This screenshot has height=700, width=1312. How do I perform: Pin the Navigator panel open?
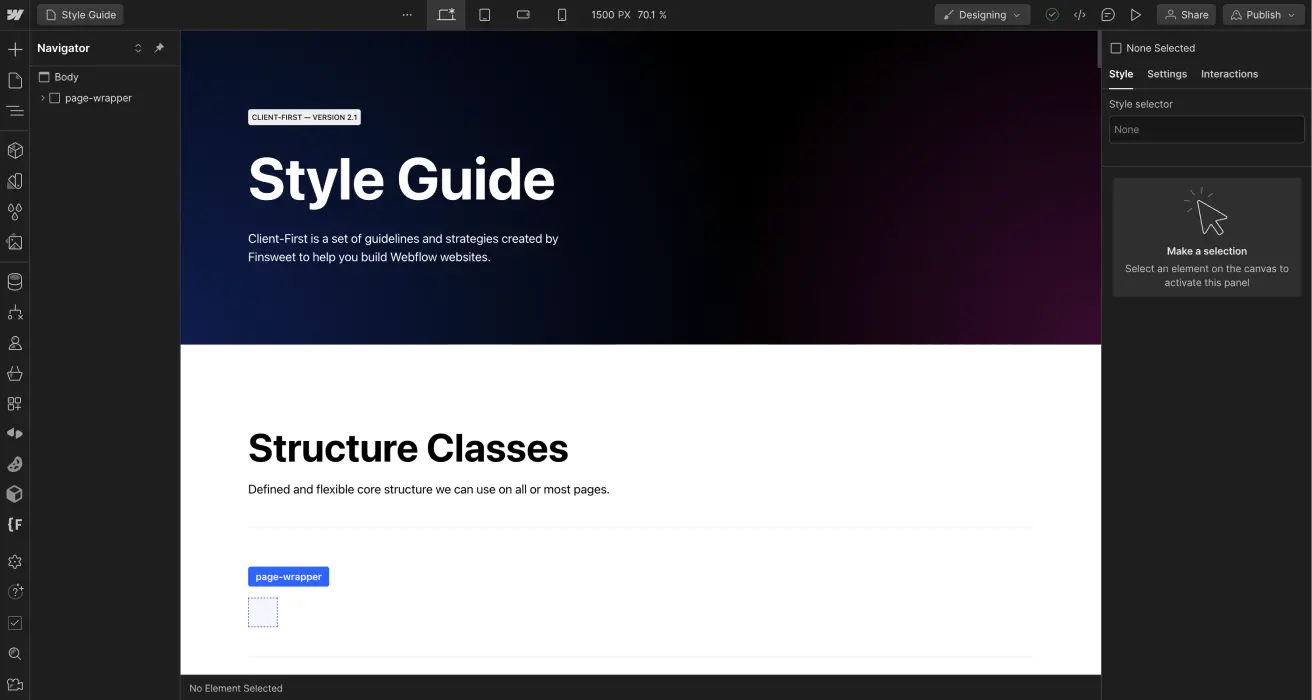point(158,48)
